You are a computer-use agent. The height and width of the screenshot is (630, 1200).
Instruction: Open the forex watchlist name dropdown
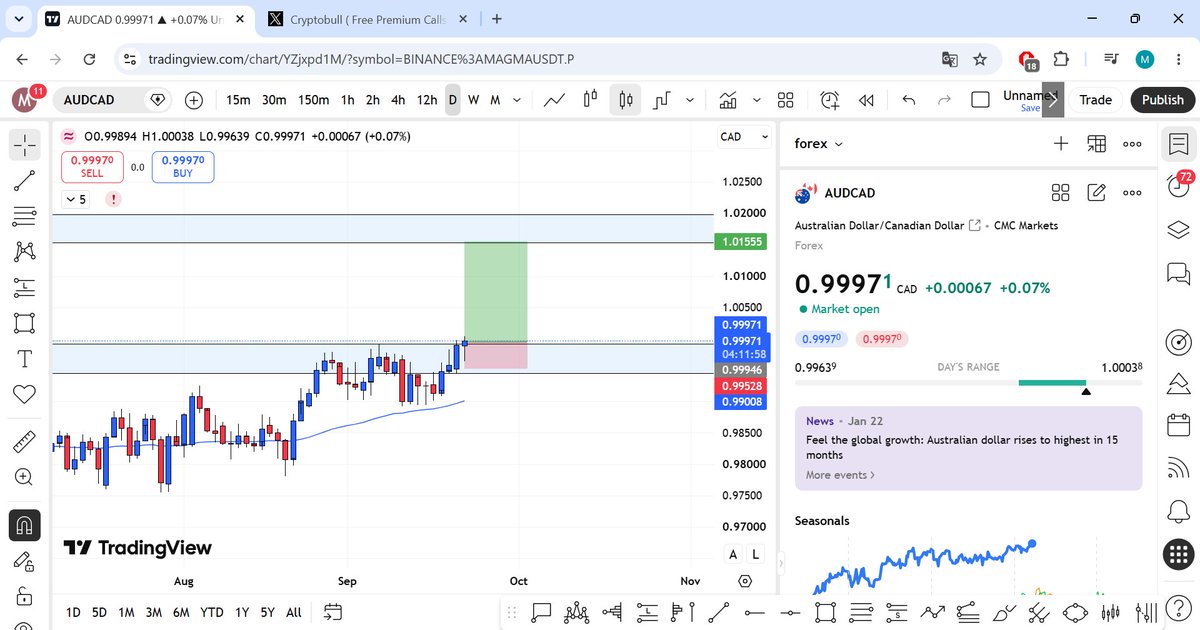point(819,144)
